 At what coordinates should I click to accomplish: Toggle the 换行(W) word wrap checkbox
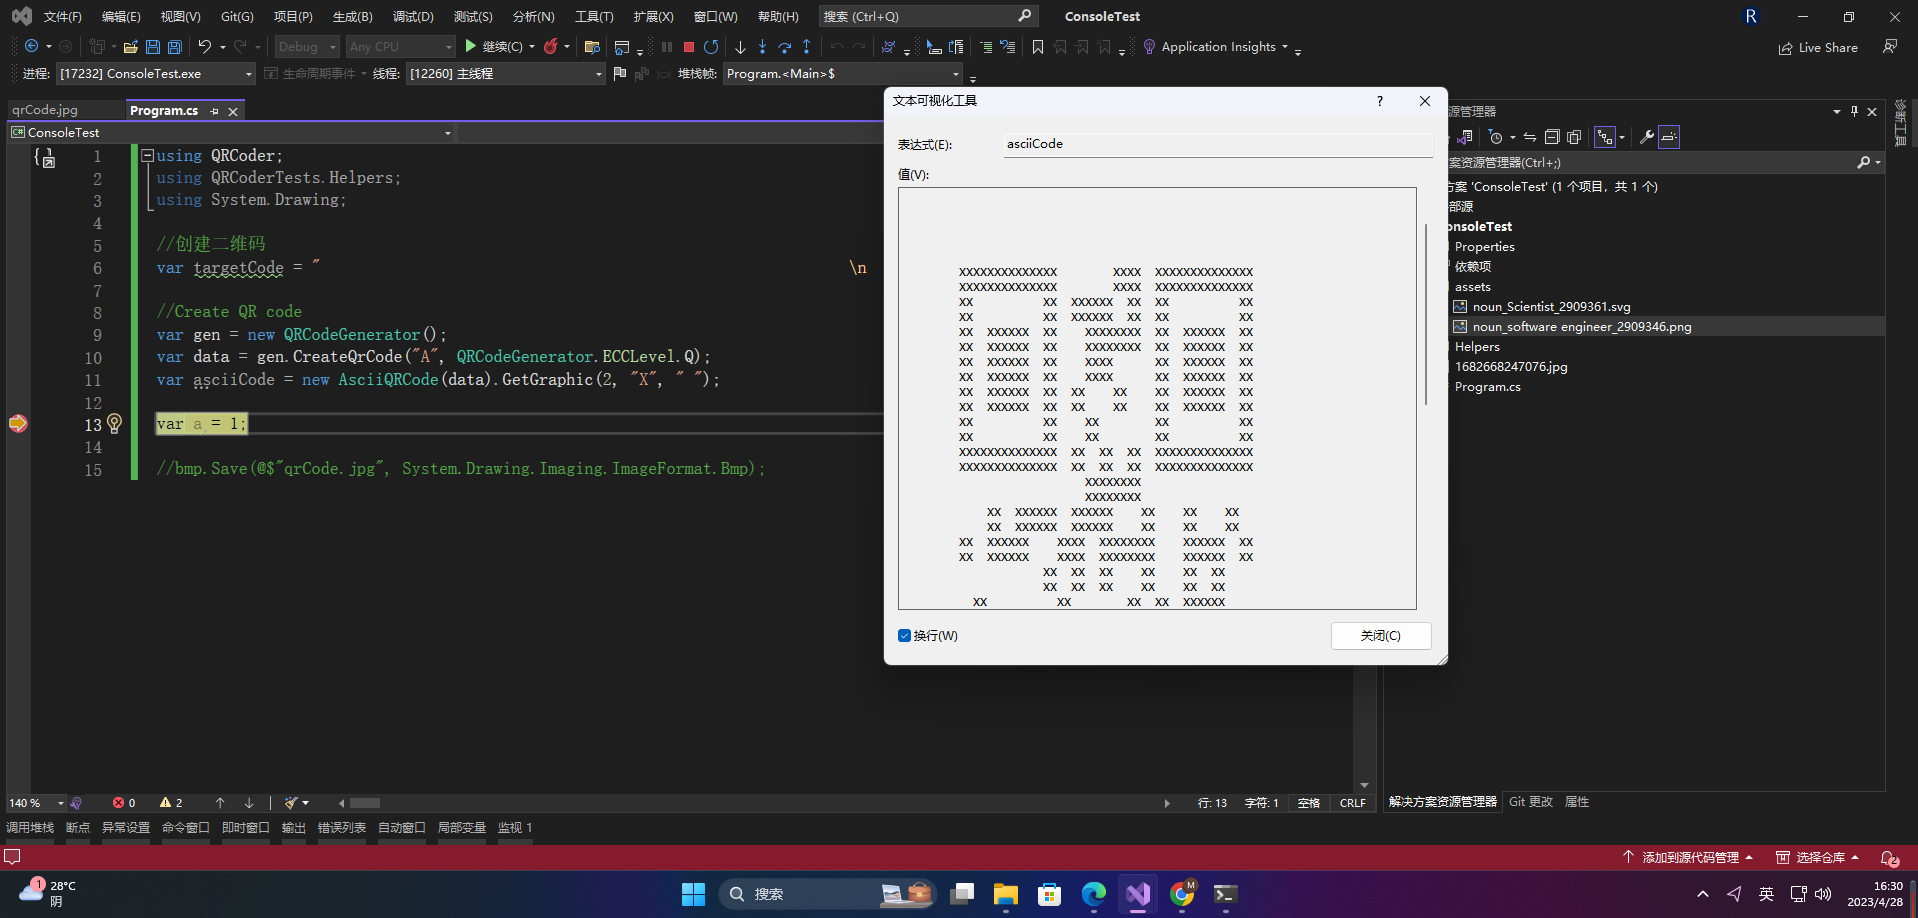point(904,636)
